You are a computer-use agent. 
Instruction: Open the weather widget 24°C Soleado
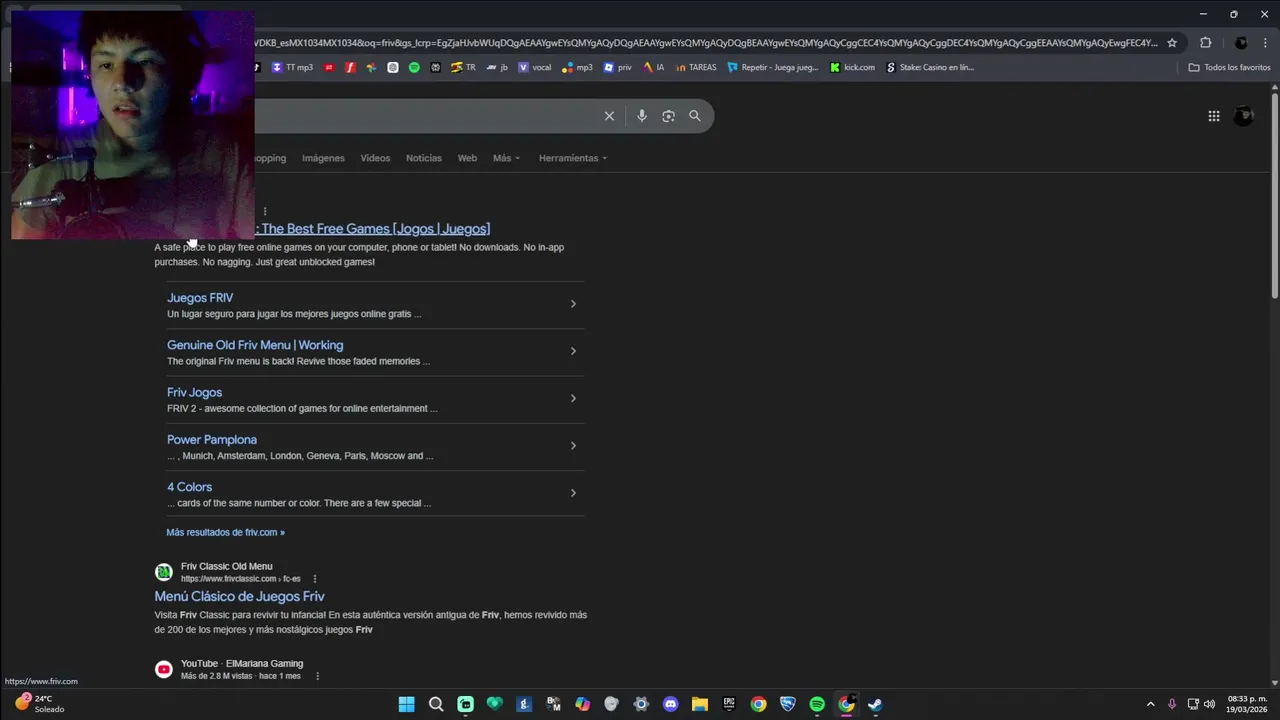[38, 704]
